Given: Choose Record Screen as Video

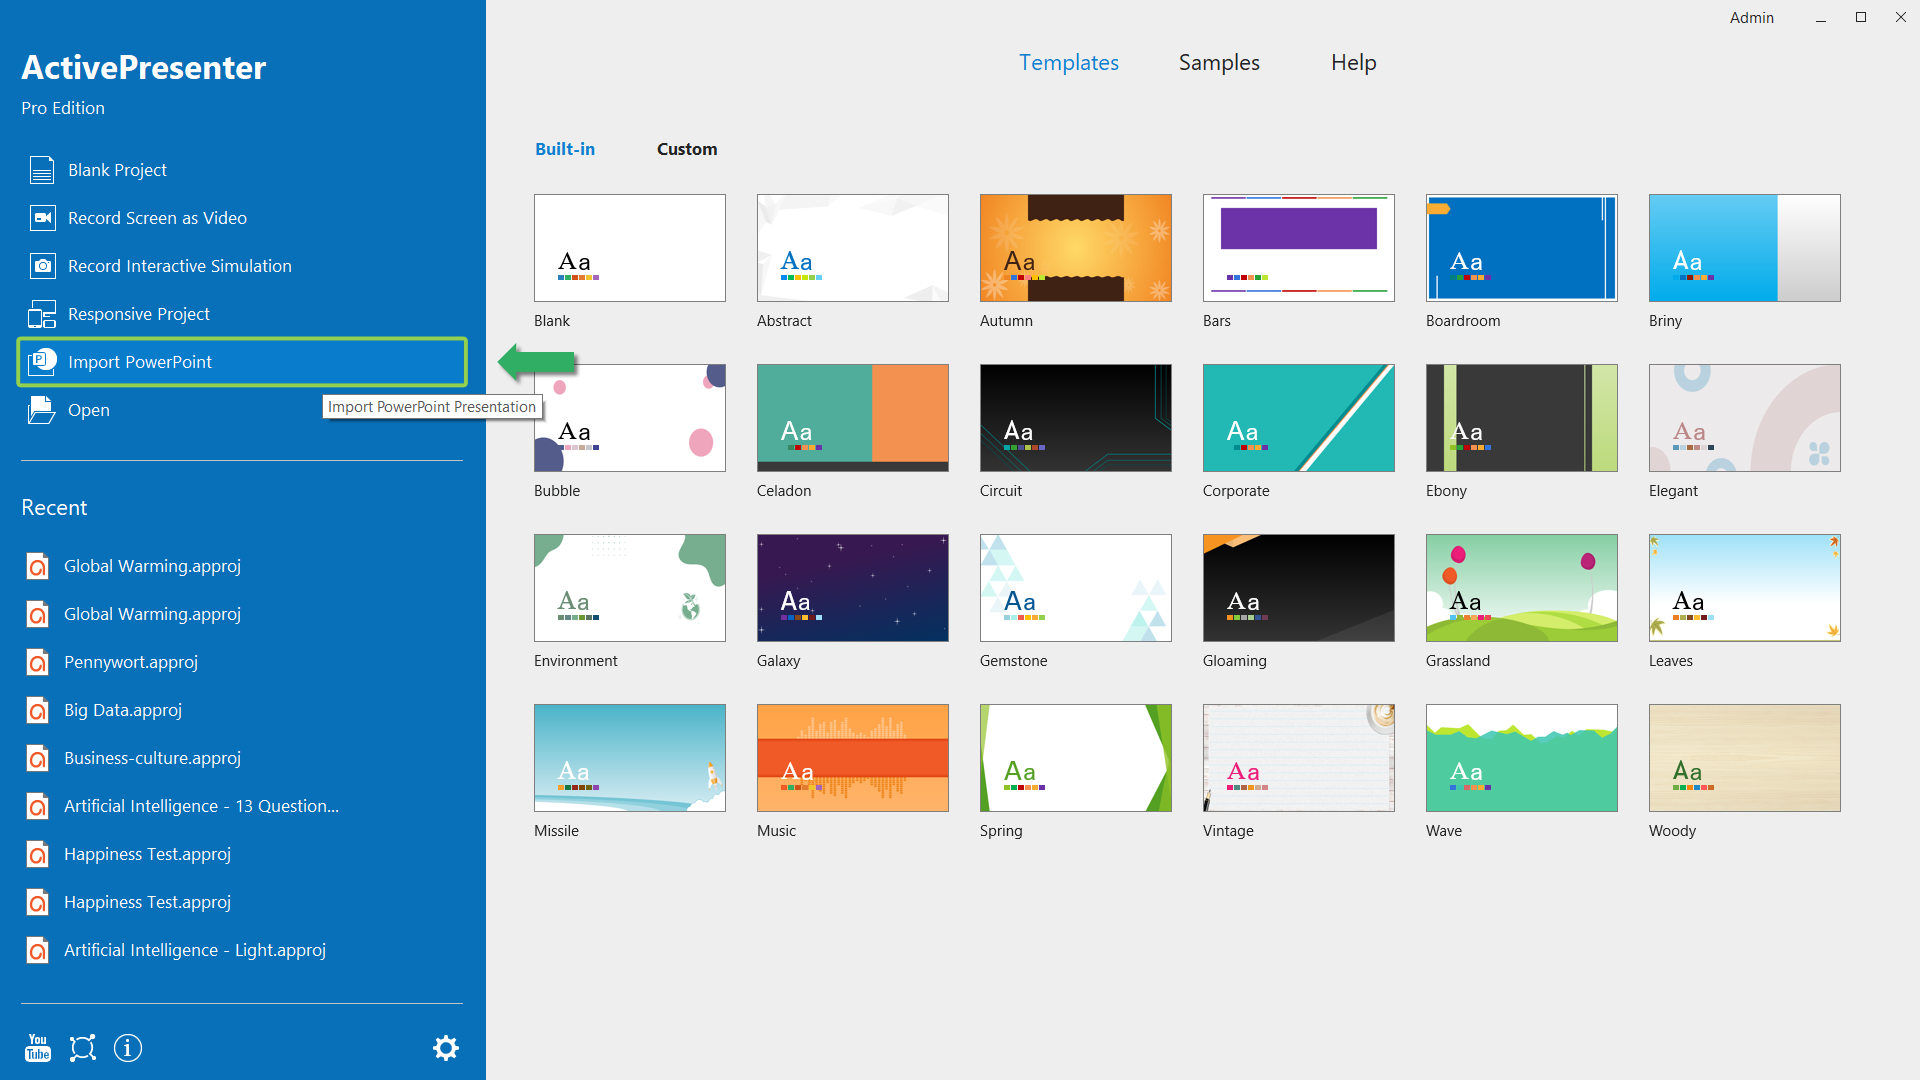Looking at the screenshot, I should pos(157,218).
